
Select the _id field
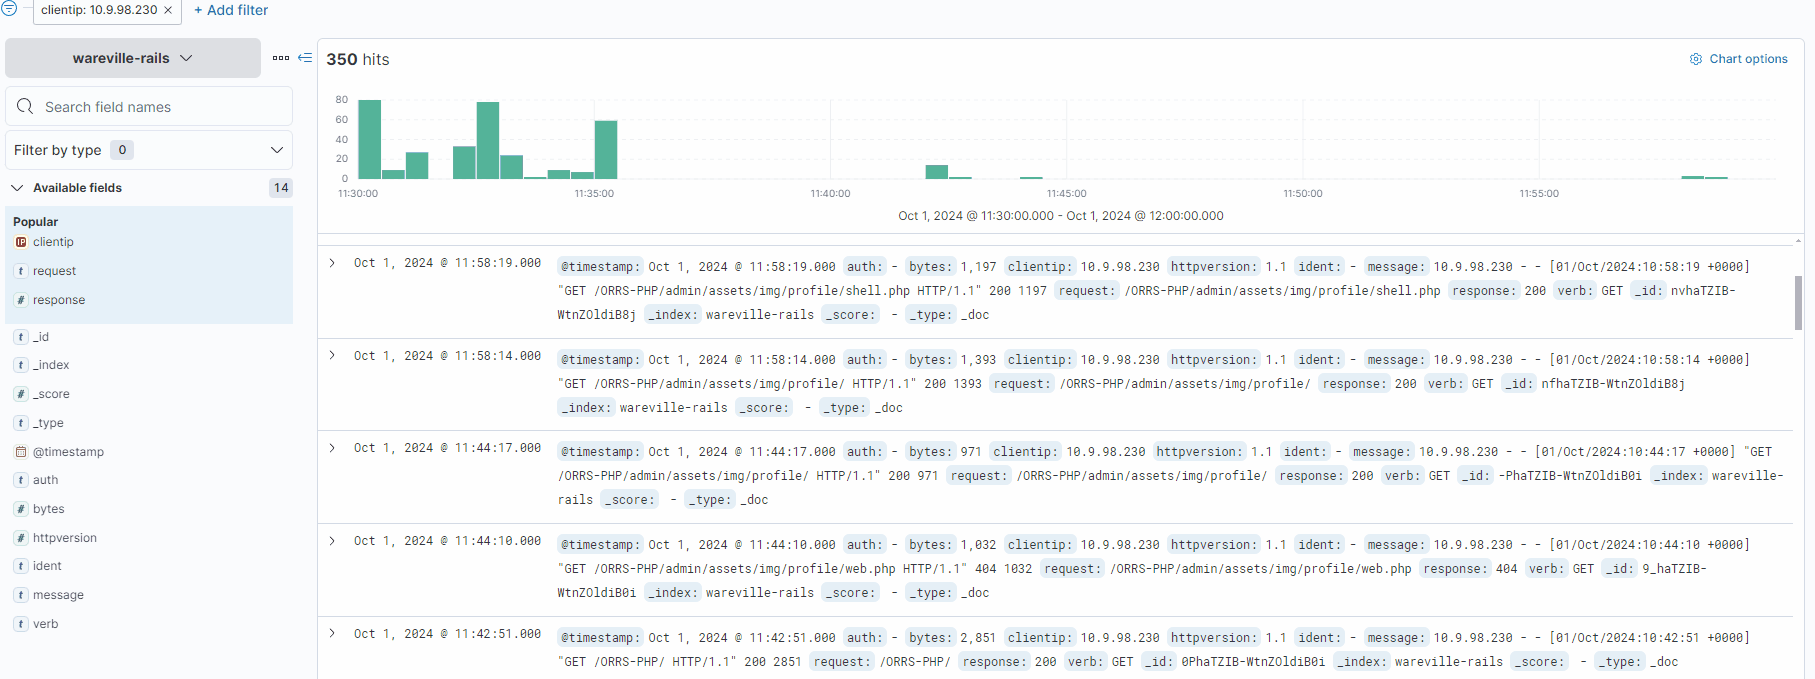pos(41,337)
